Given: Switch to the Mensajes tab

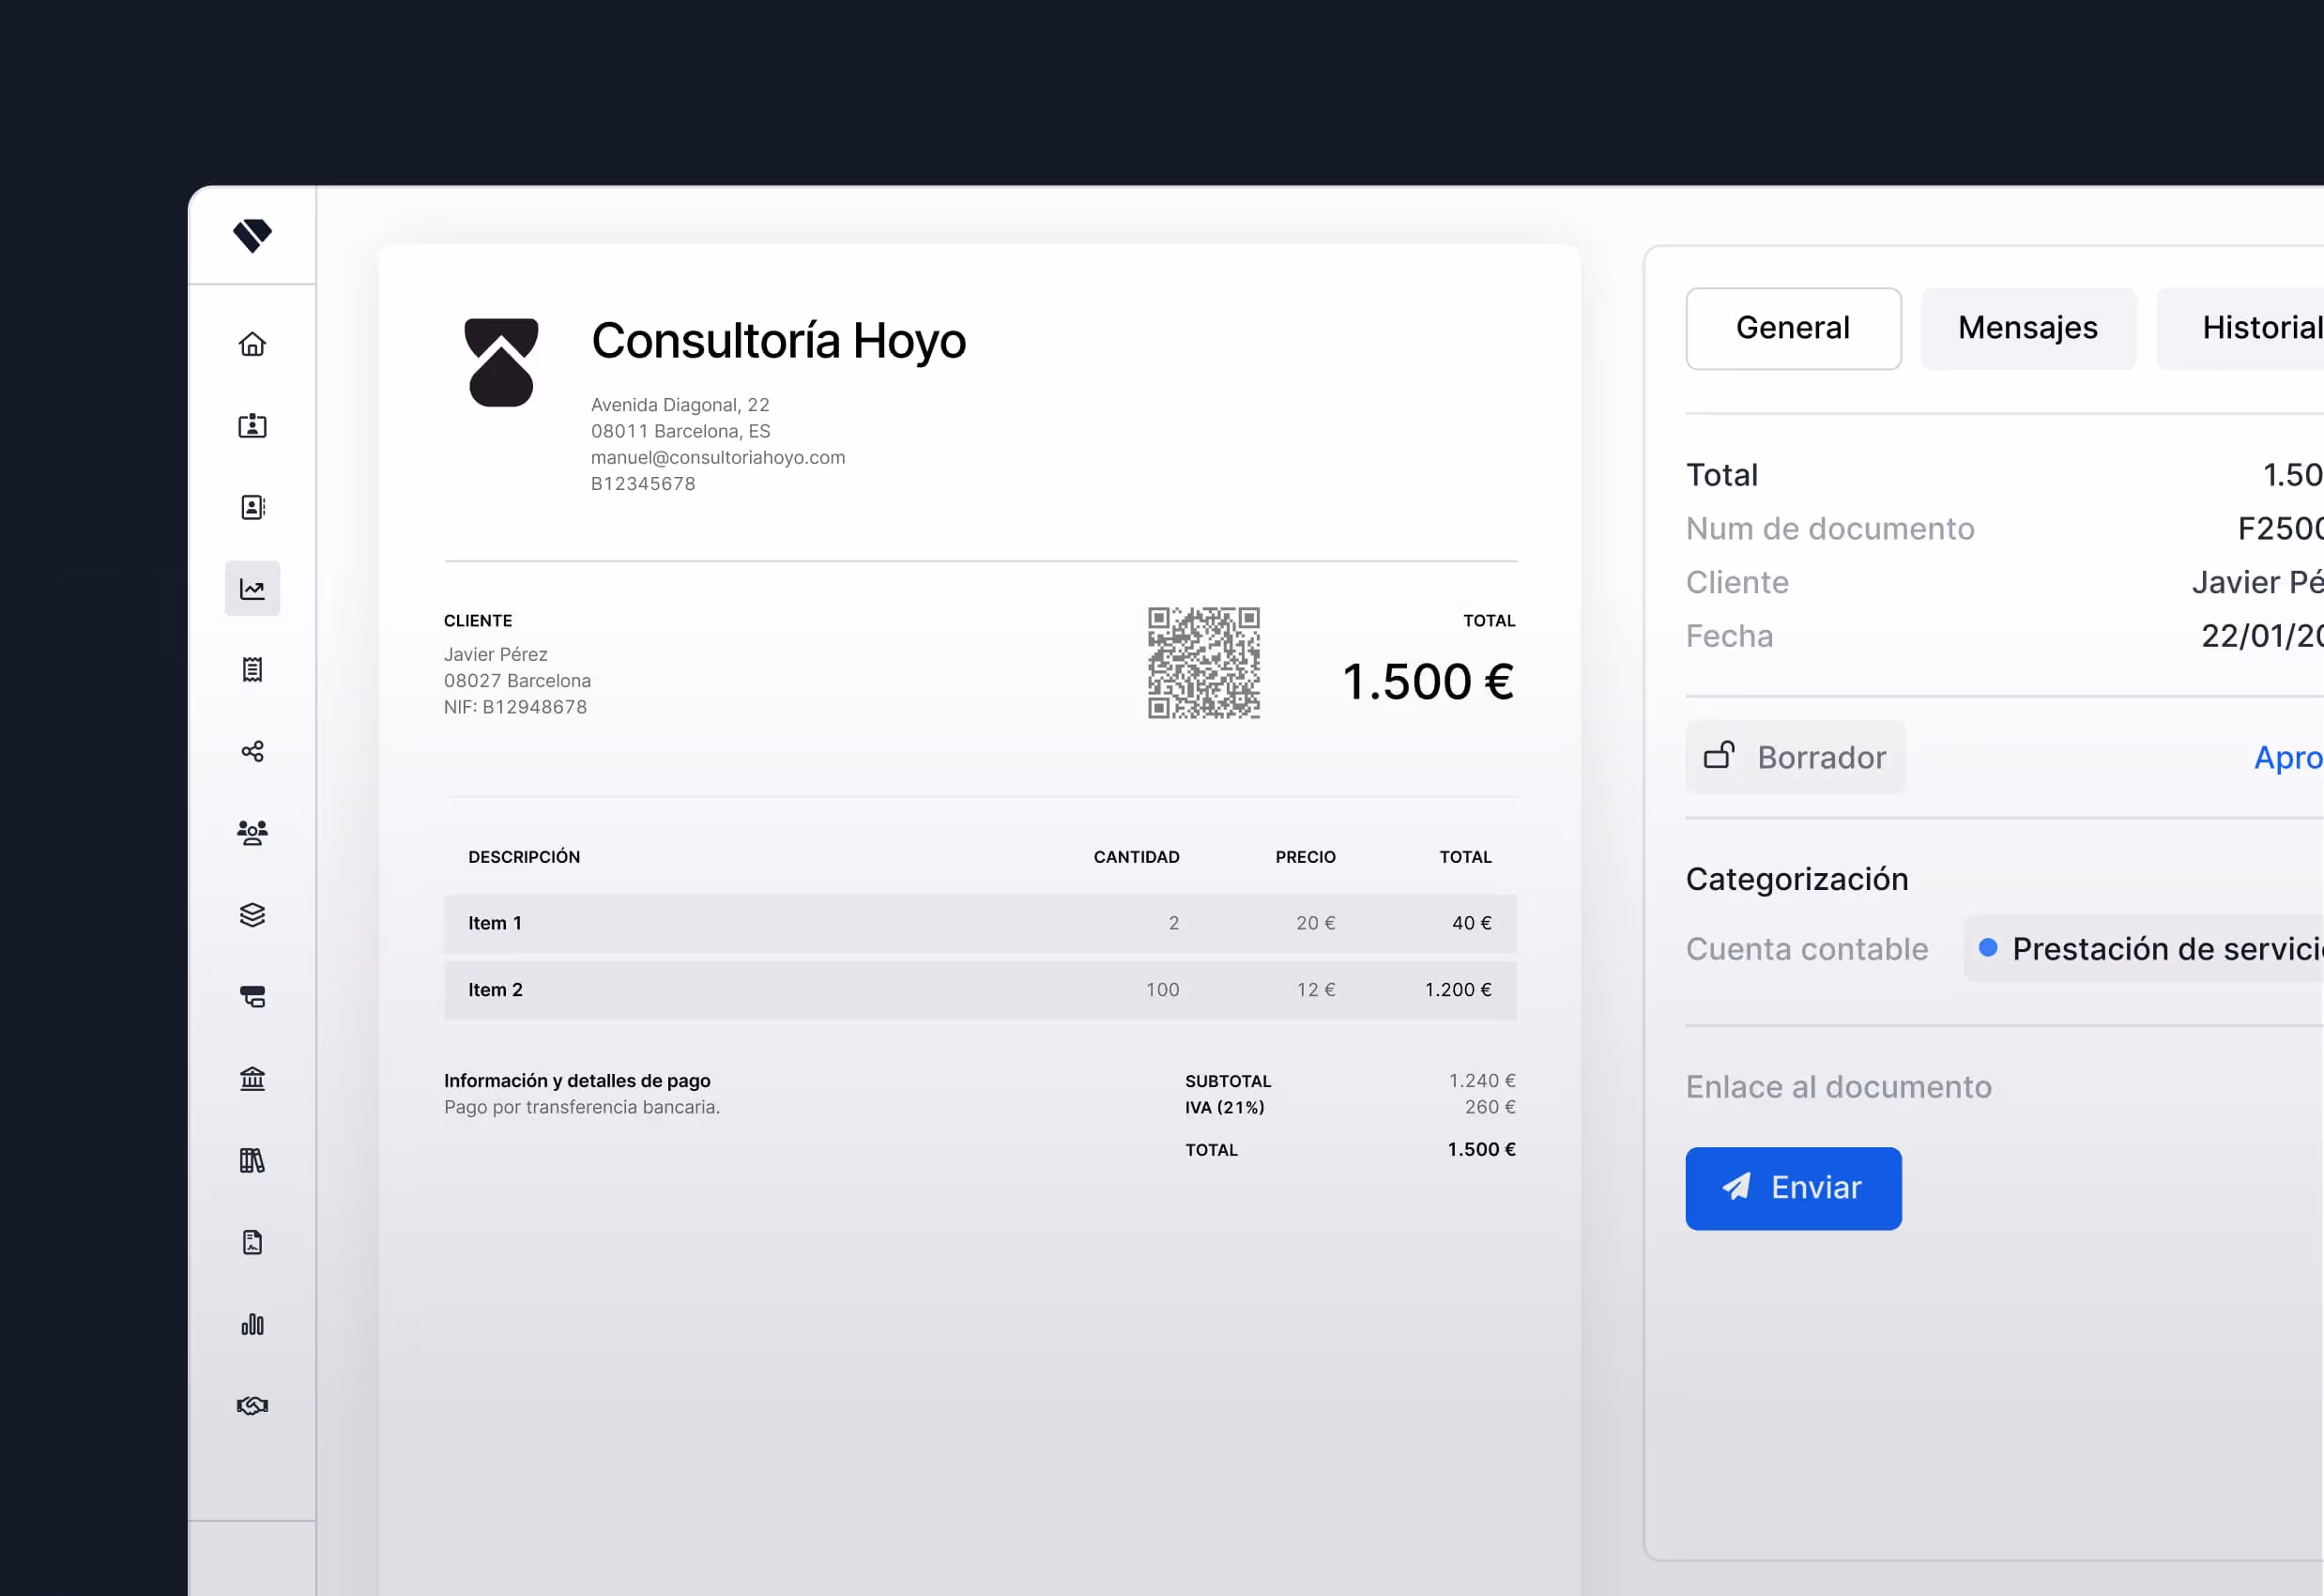Looking at the screenshot, I should [2027, 329].
